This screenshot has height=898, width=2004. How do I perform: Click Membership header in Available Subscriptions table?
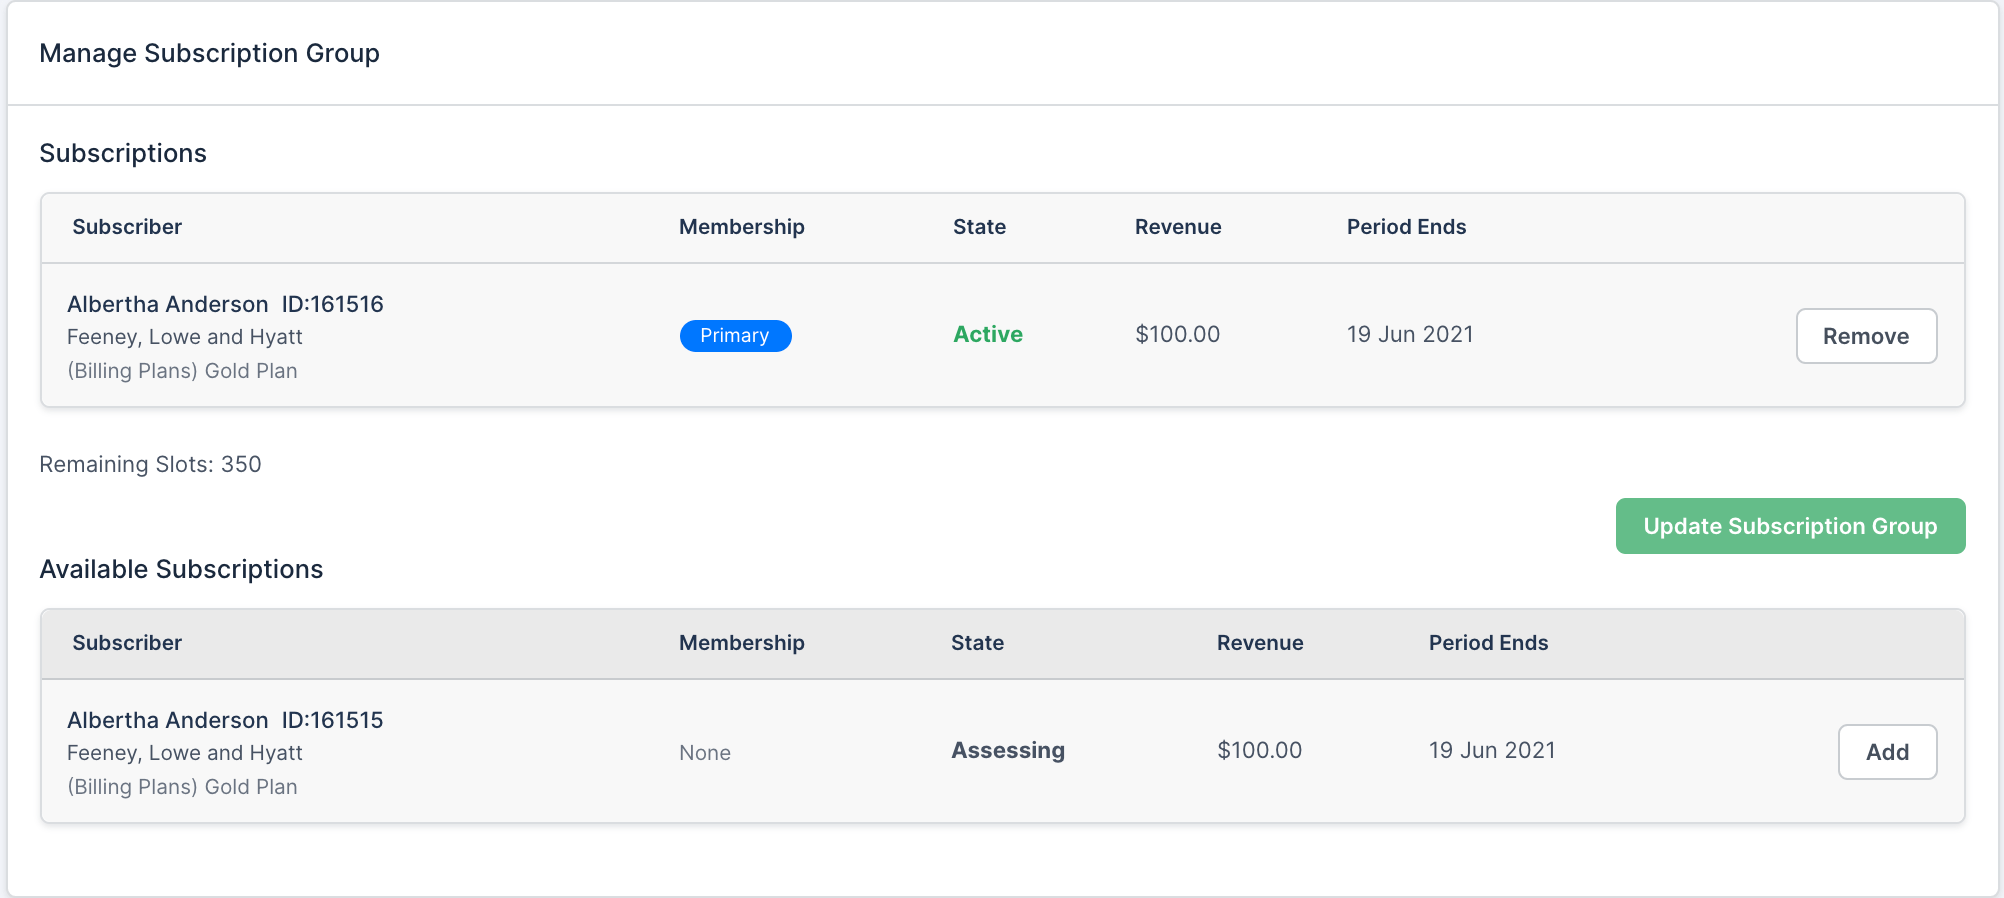(741, 643)
